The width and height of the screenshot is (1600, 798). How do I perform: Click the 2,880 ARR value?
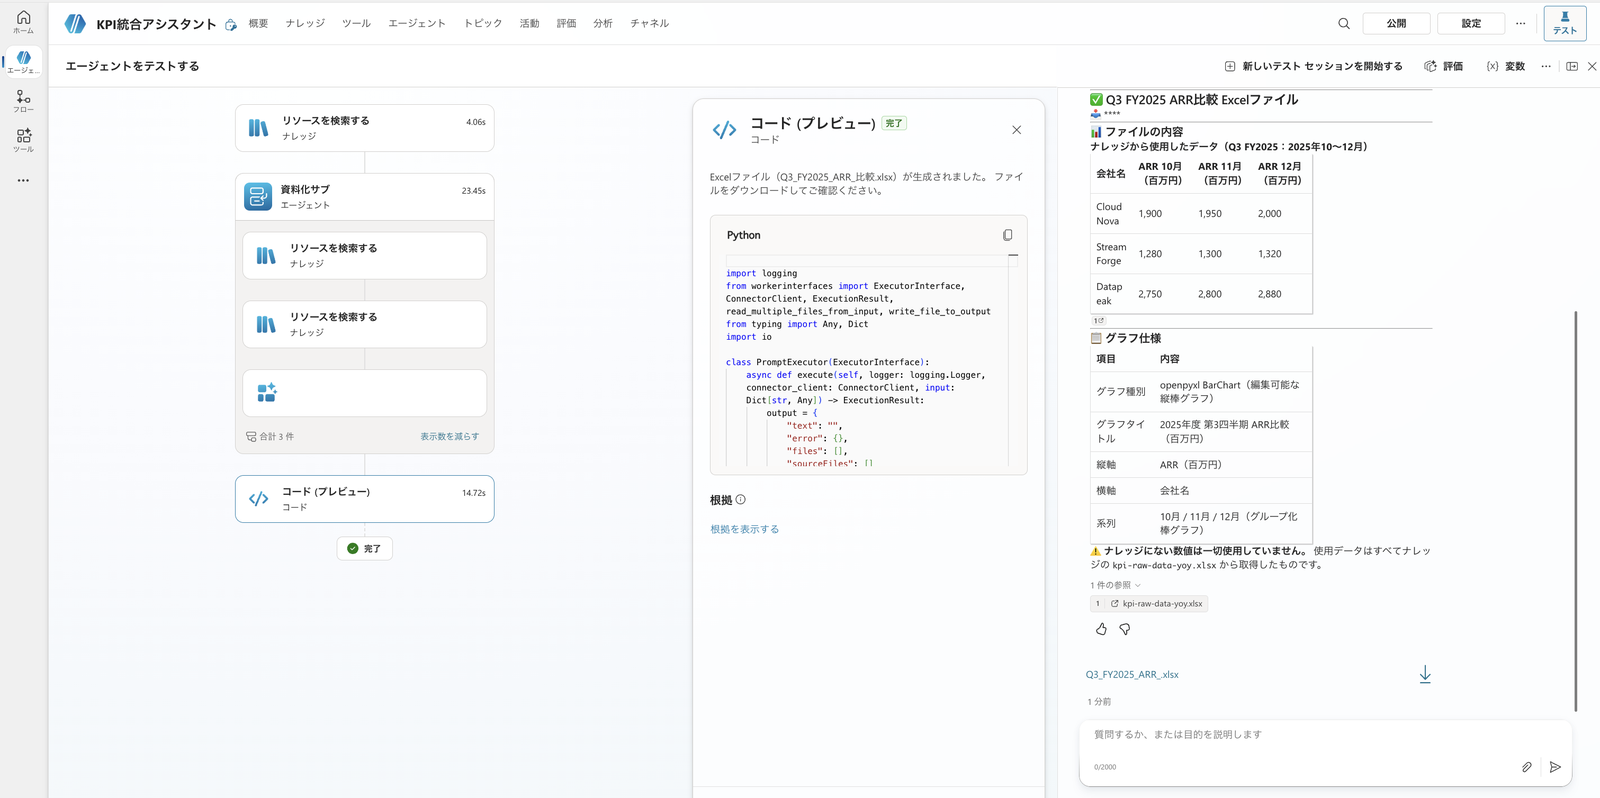1270,294
